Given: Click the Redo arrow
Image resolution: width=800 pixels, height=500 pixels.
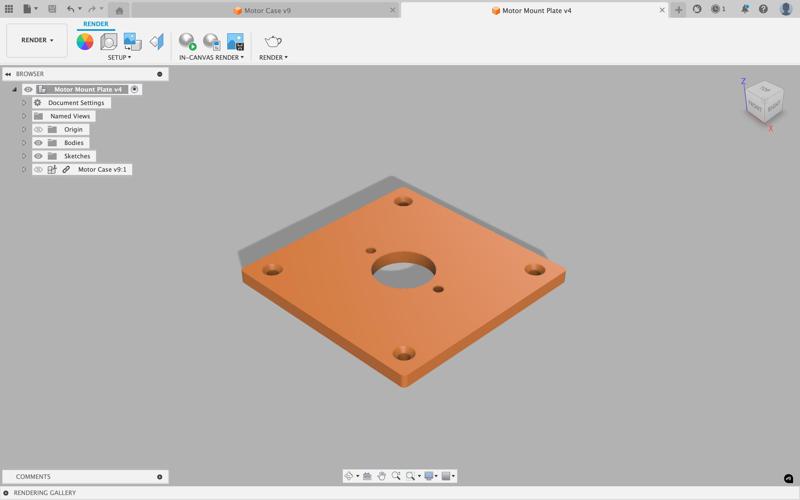Looking at the screenshot, I should coord(92,9).
